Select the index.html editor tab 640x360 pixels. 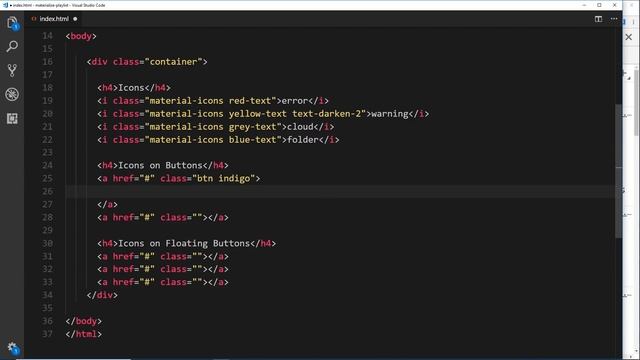[54, 19]
